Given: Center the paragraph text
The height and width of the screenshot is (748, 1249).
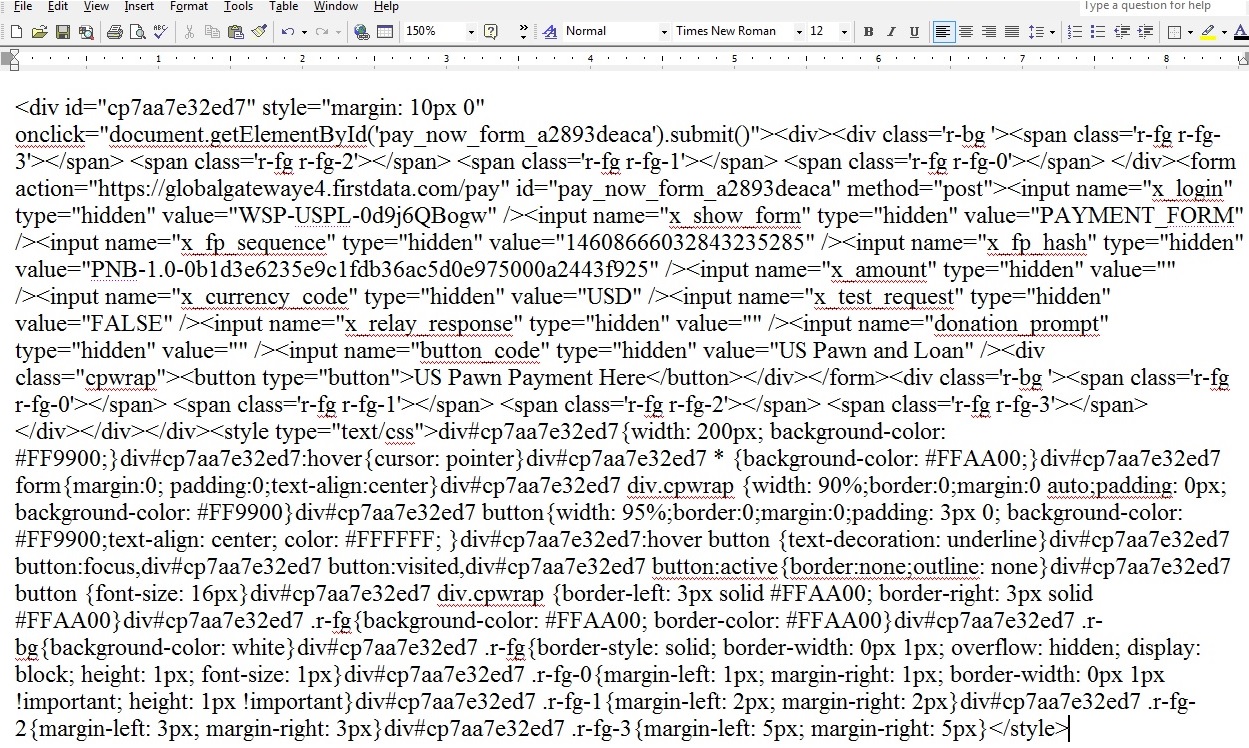Looking at the screenshot, I should tap(966, 32).
